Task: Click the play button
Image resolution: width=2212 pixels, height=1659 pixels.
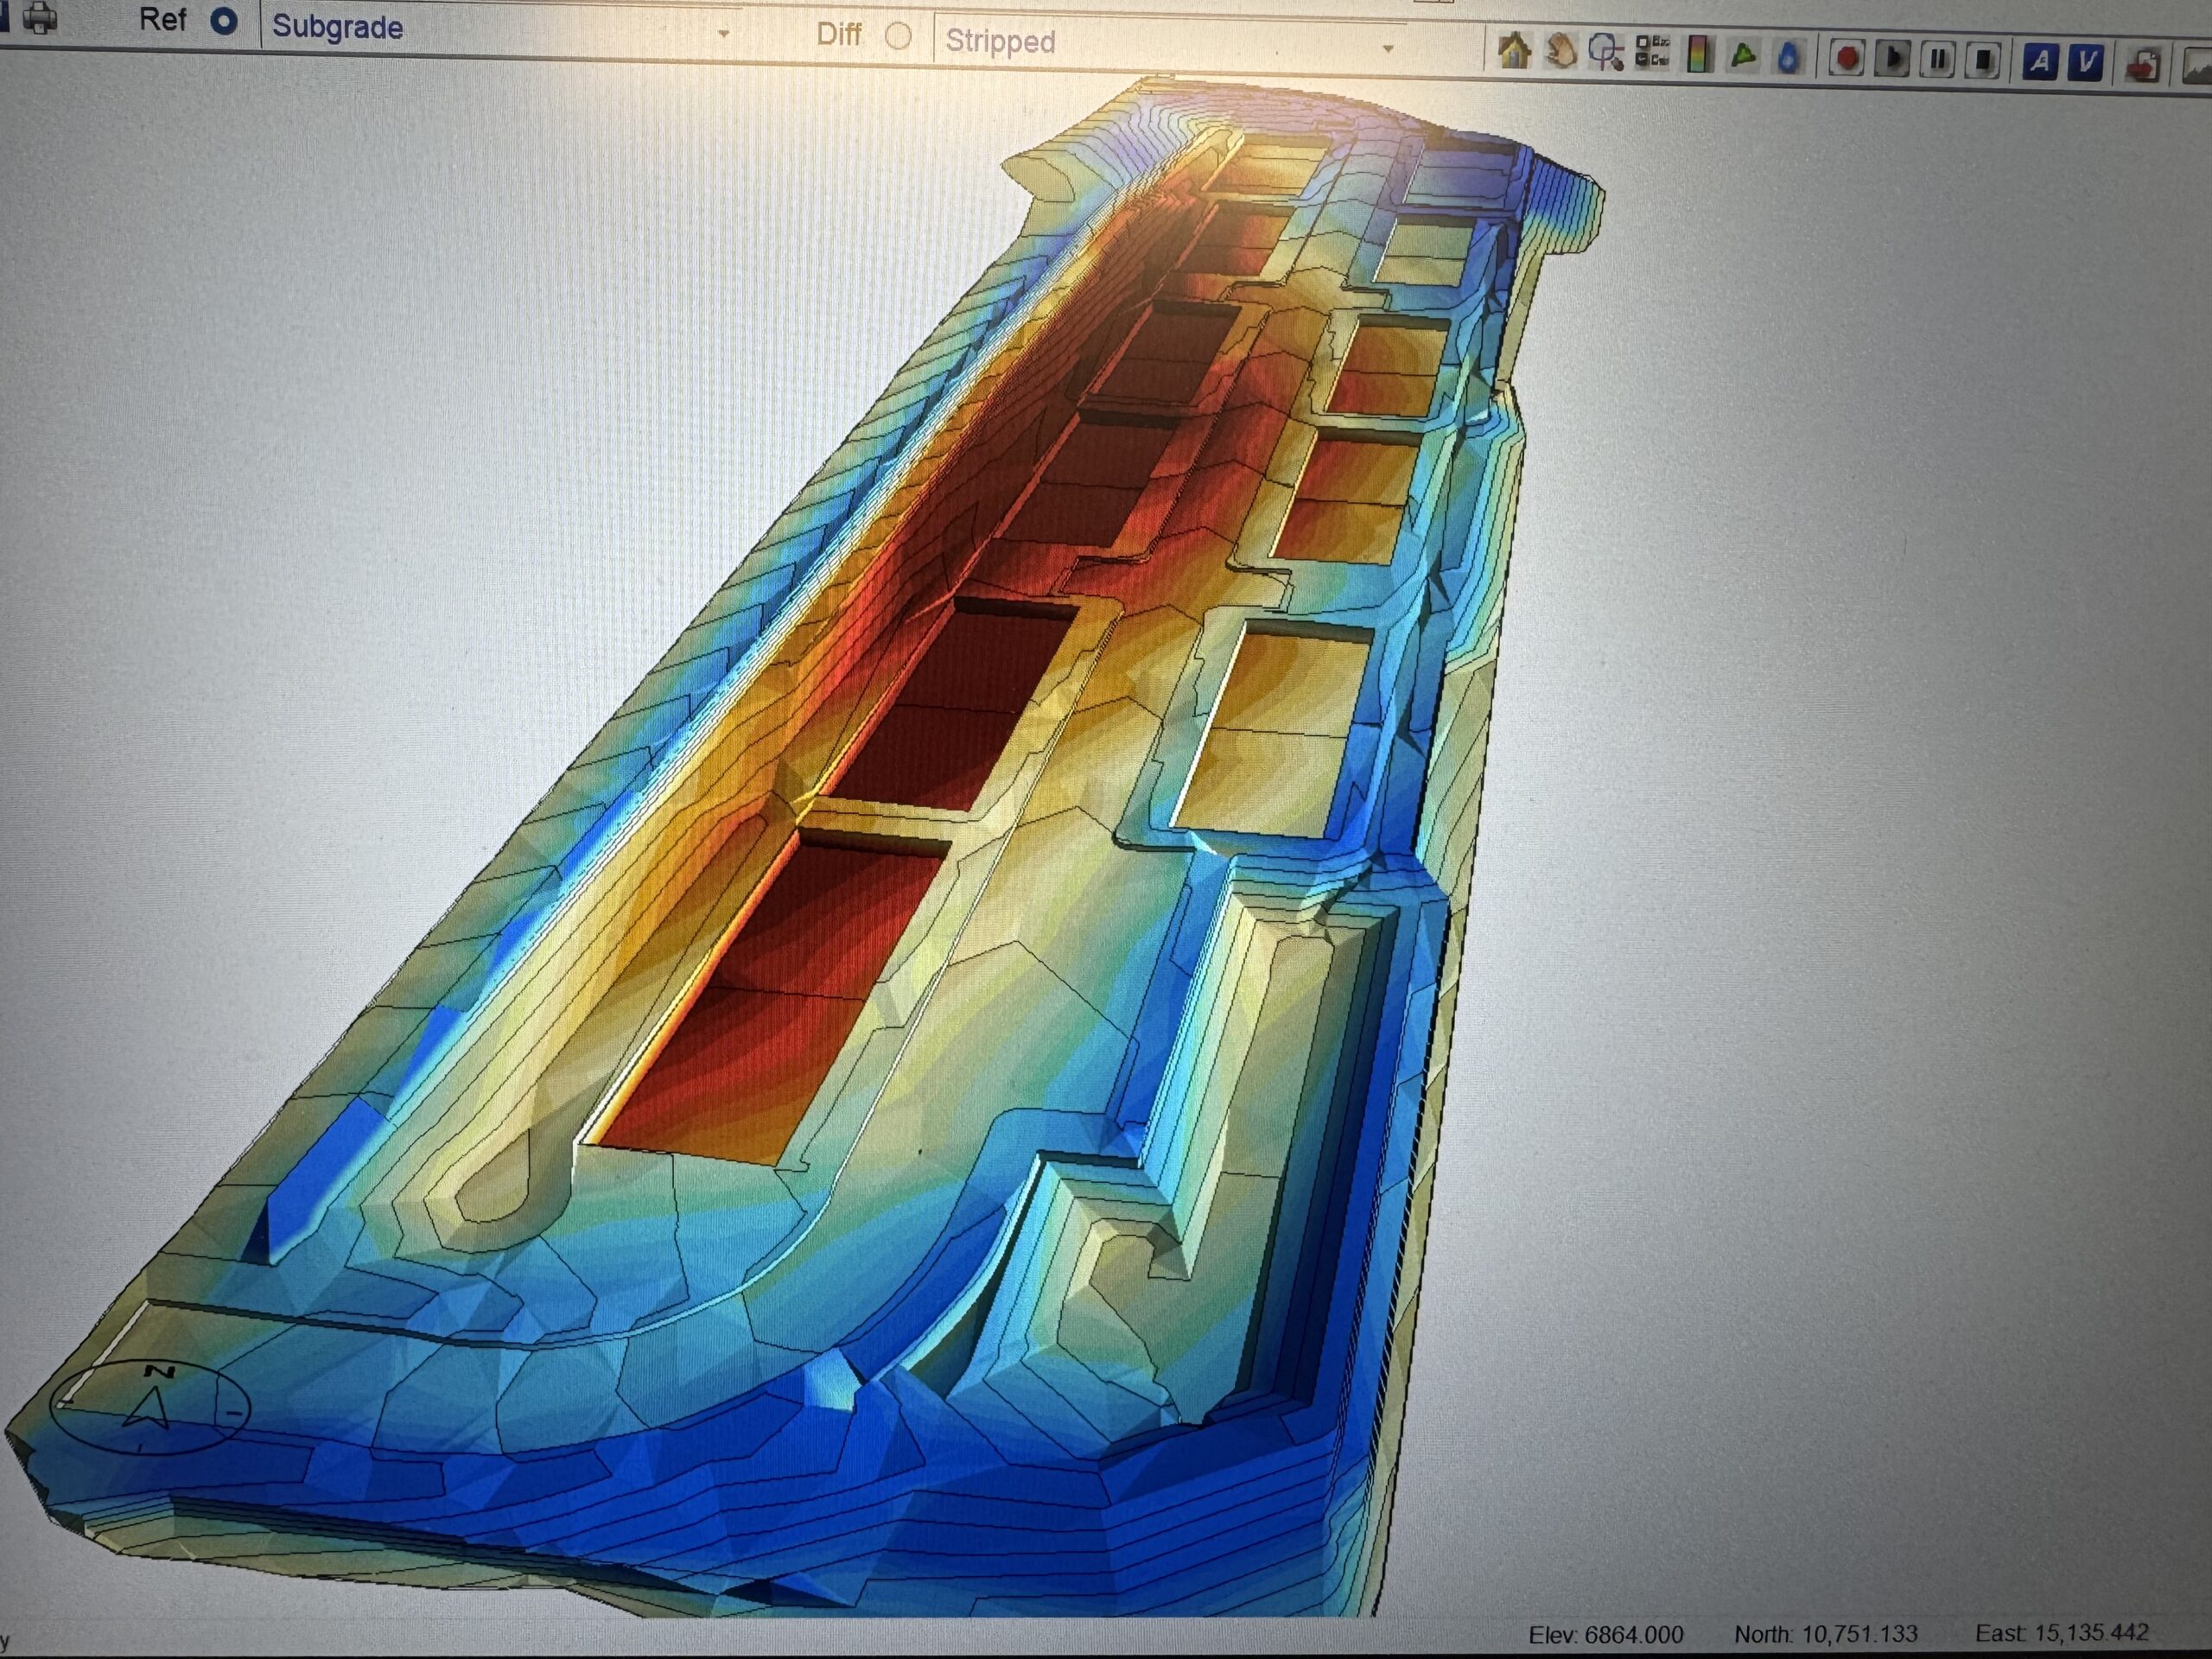Action: coord(1892,60)
